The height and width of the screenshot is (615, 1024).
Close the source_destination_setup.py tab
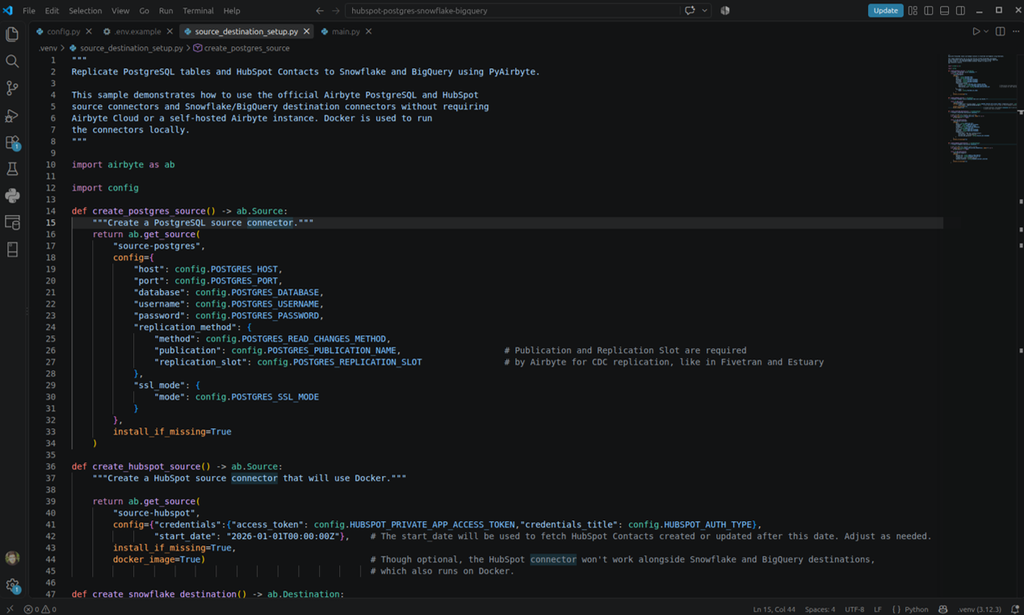coord(306,31)
